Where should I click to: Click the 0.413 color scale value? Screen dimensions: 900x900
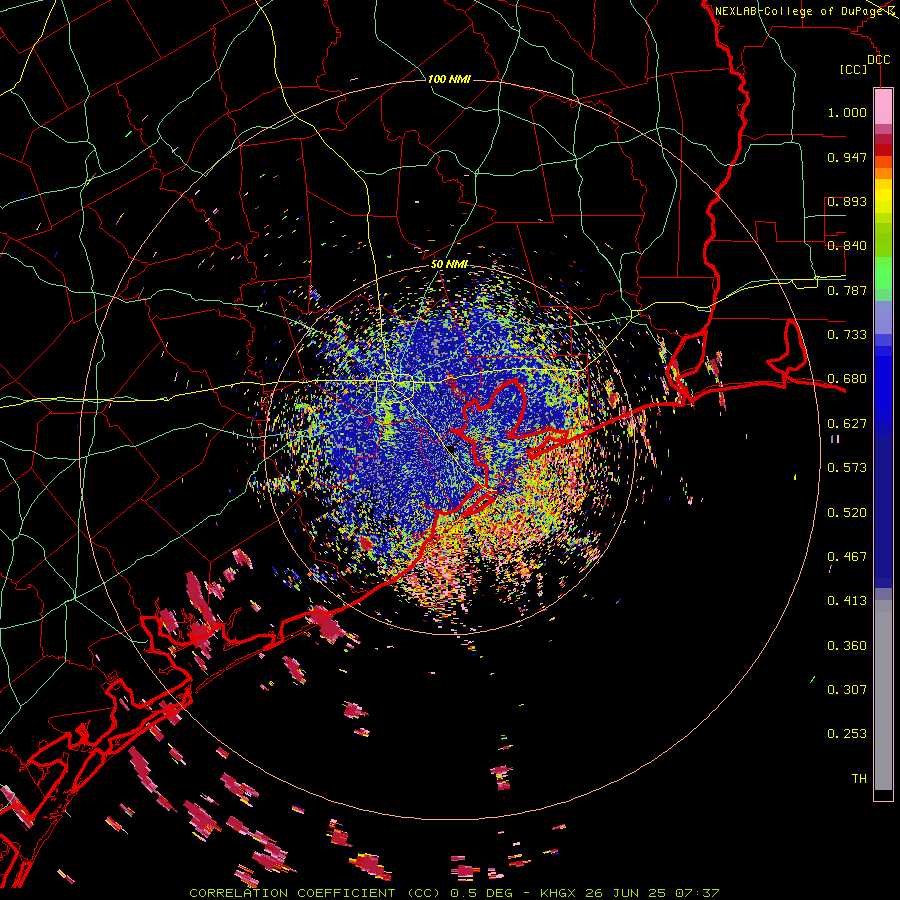(x=847, y=601)
